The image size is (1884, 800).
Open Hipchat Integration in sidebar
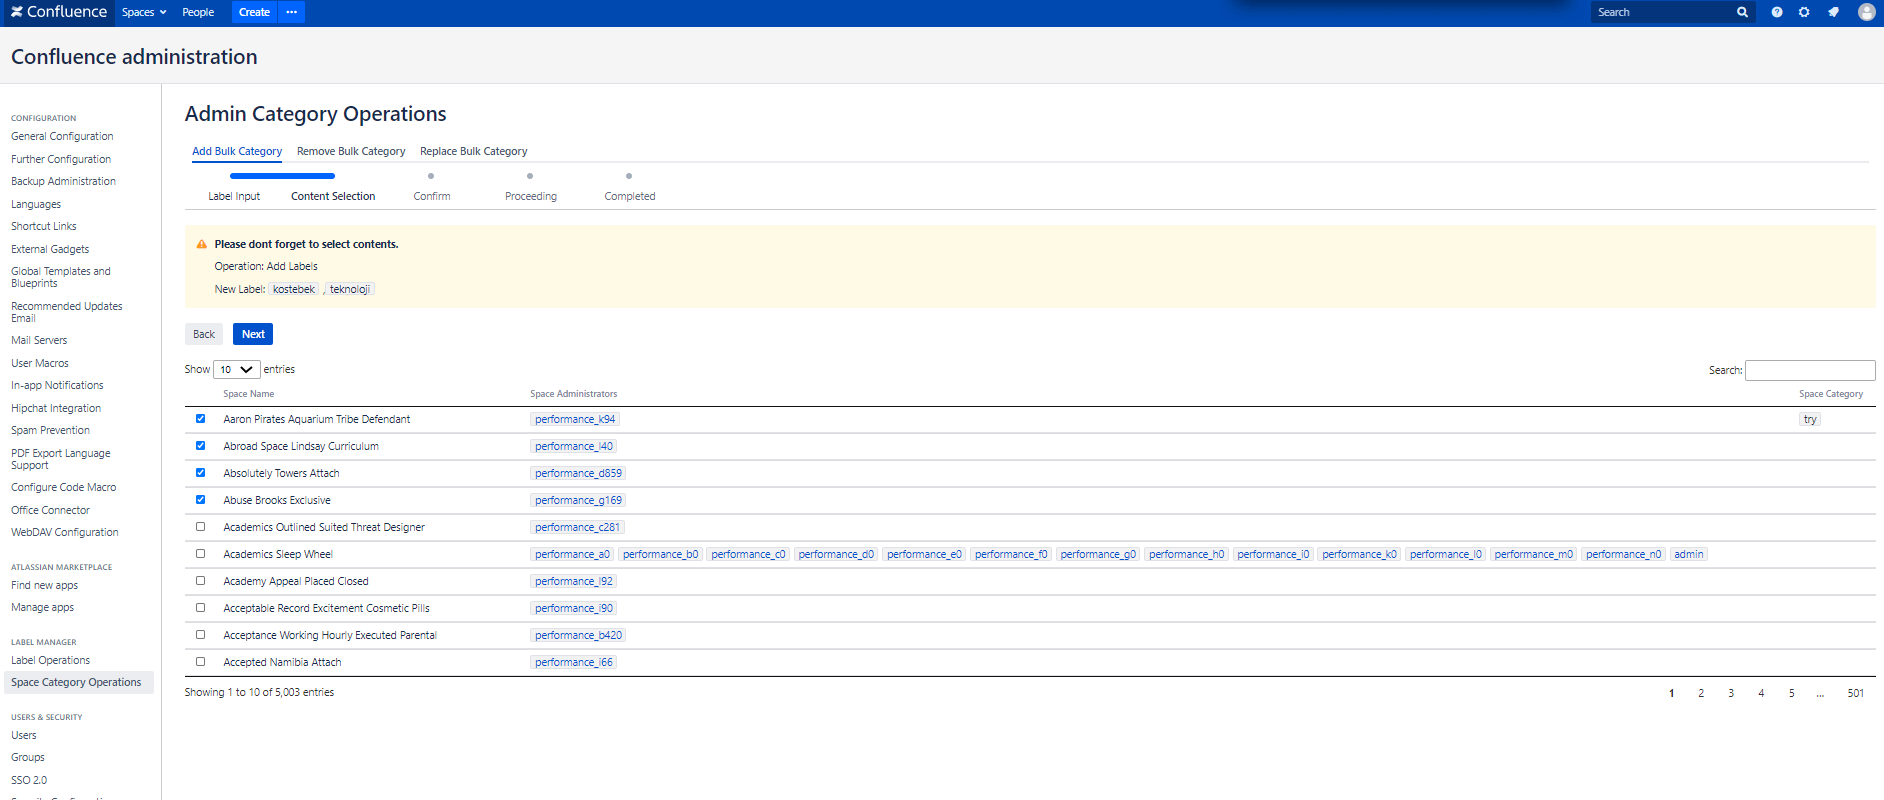[x=56, y=408]
